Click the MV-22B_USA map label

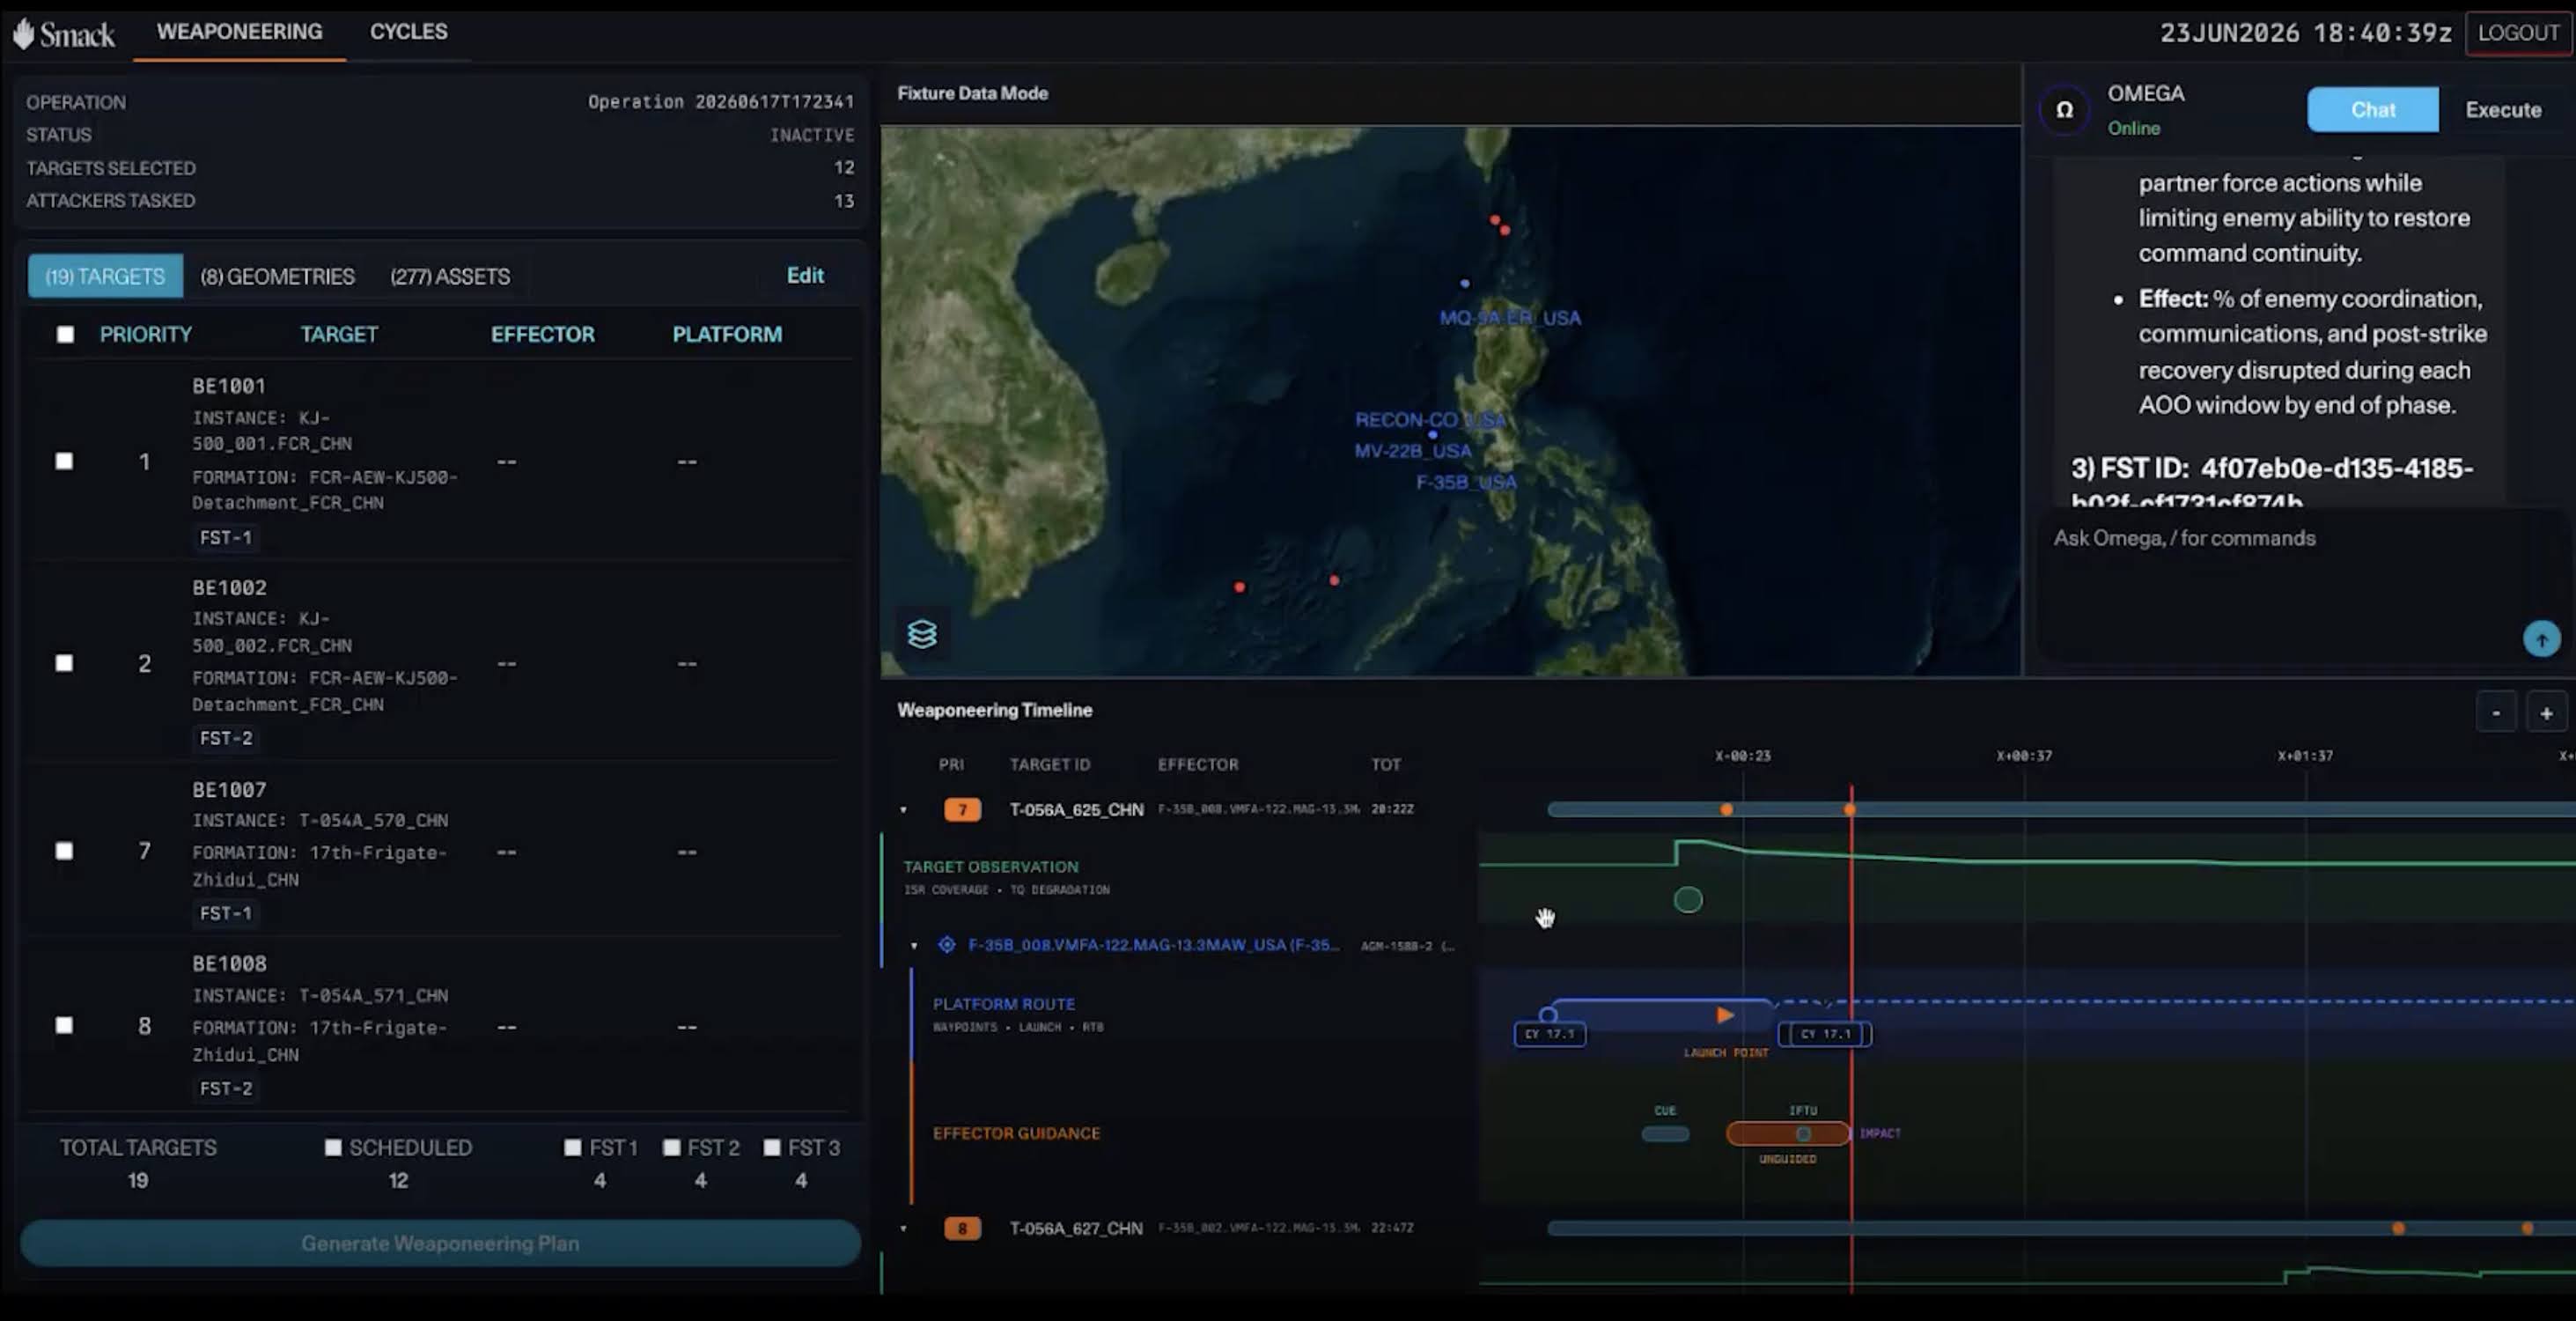1412,451
